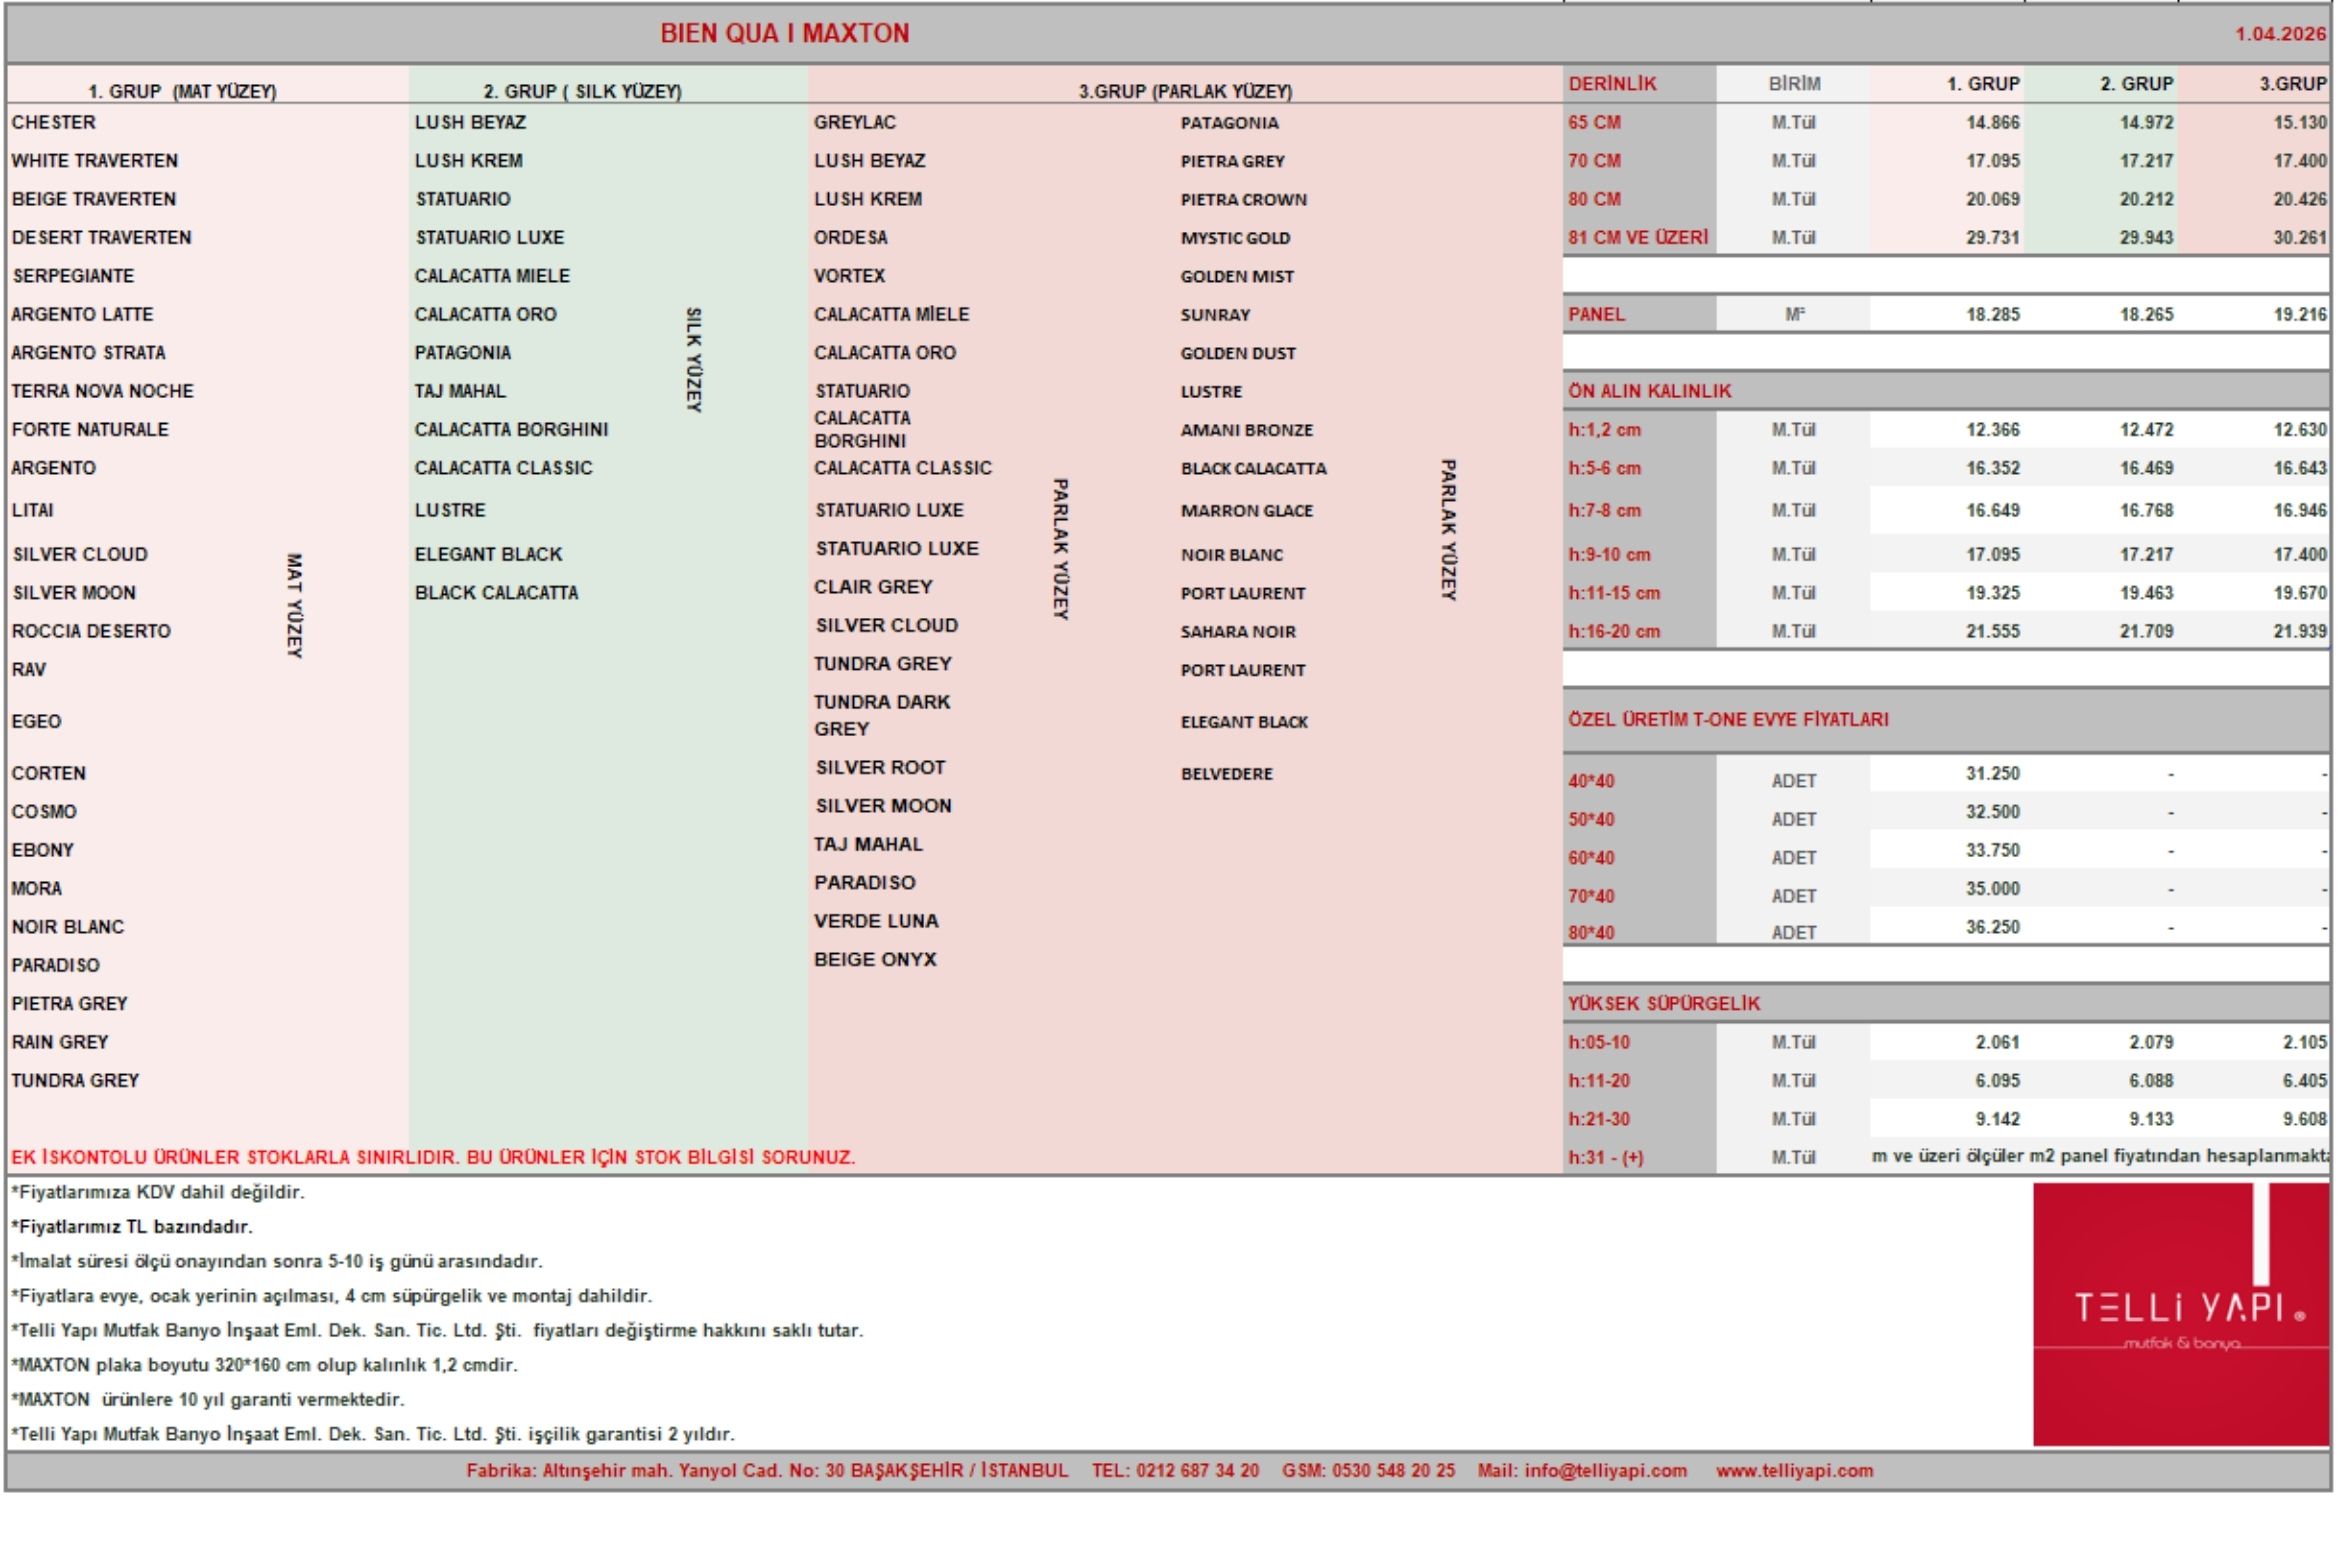This screenshot has width=2339, height=1550.
Task: Select ROCCIA DESERTO
Action: 91,631
